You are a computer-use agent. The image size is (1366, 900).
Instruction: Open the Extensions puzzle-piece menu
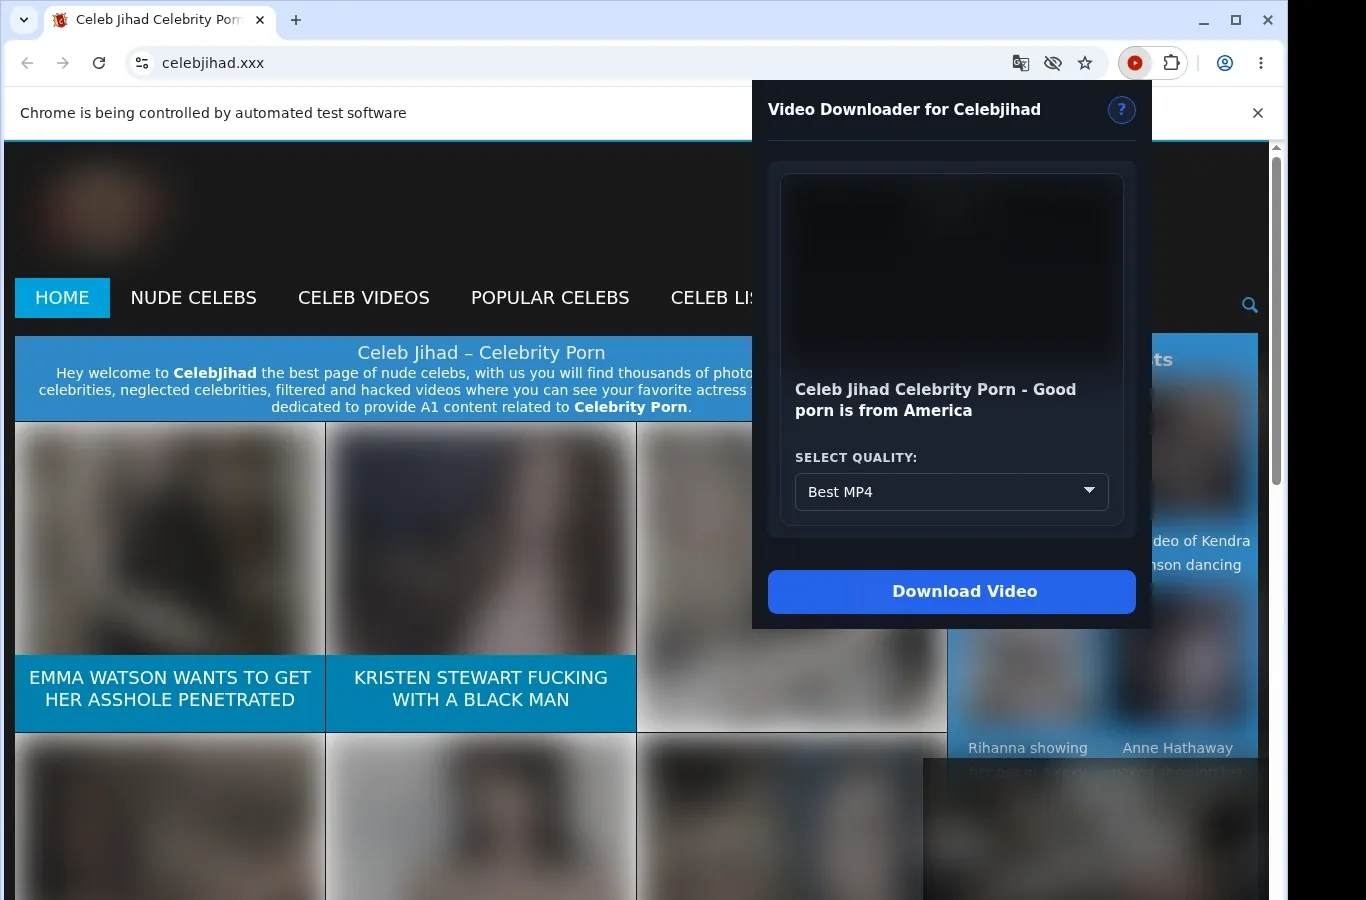coord(1171,63)
